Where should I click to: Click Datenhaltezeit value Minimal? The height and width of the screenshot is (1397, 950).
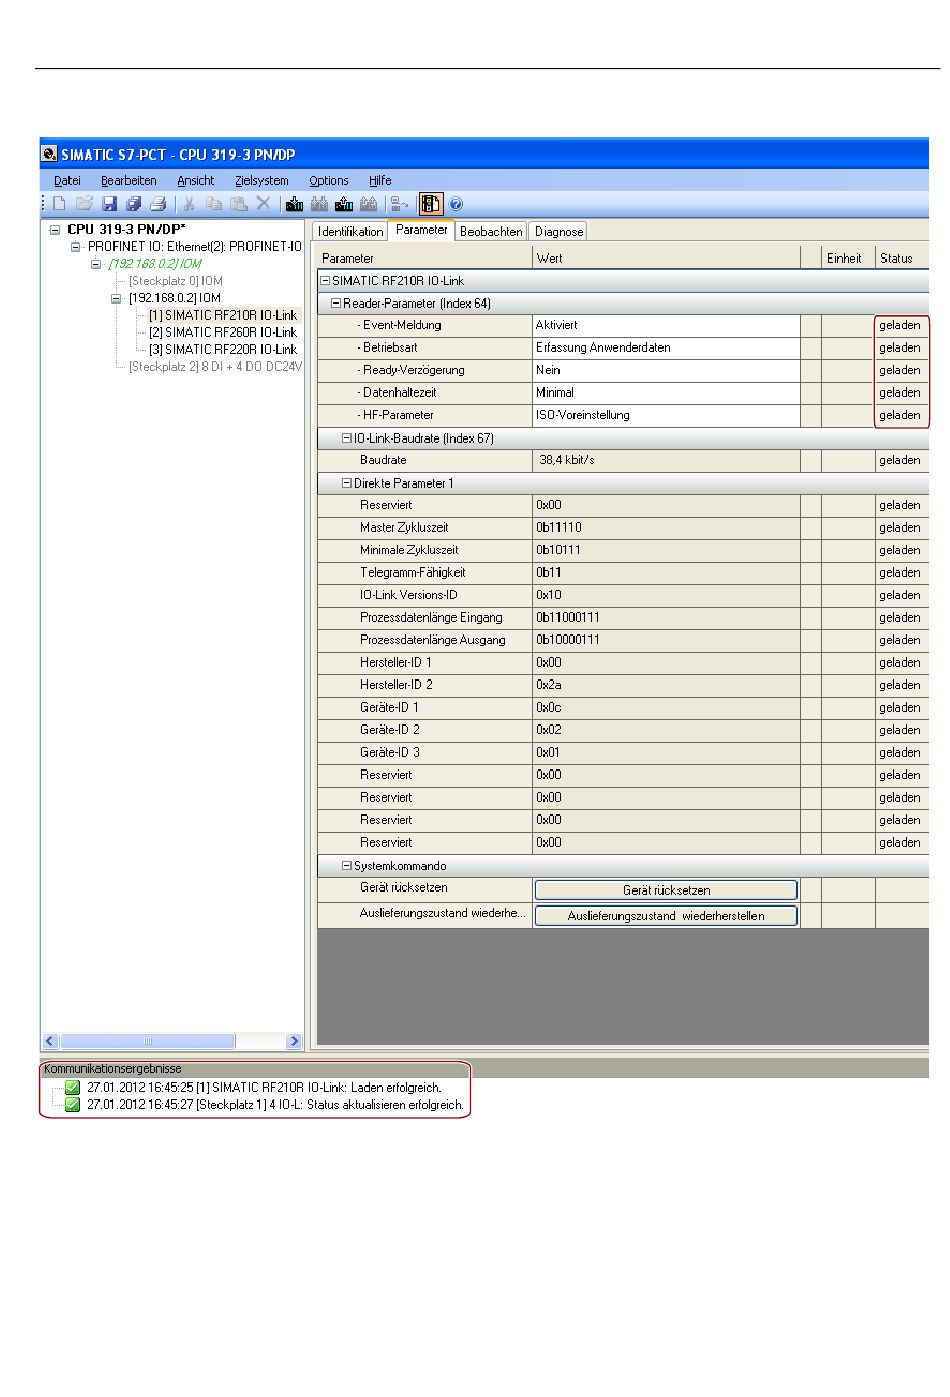click(666, 393)
